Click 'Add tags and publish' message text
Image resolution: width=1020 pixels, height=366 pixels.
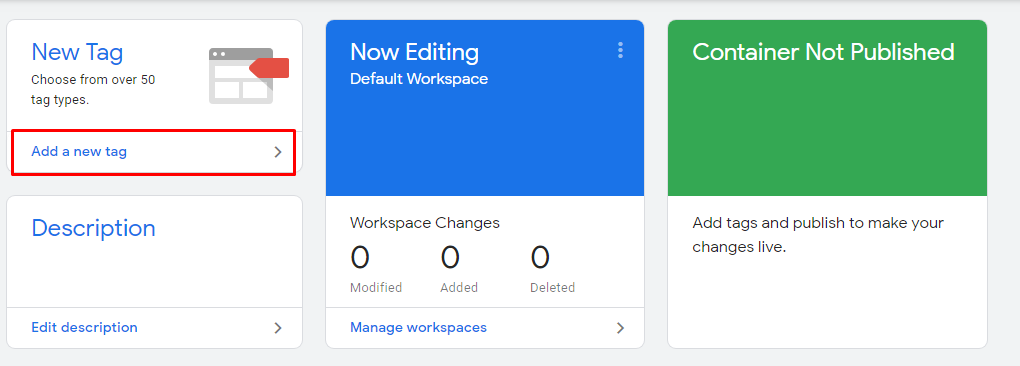pyautogui.click(x=818, y=235)
